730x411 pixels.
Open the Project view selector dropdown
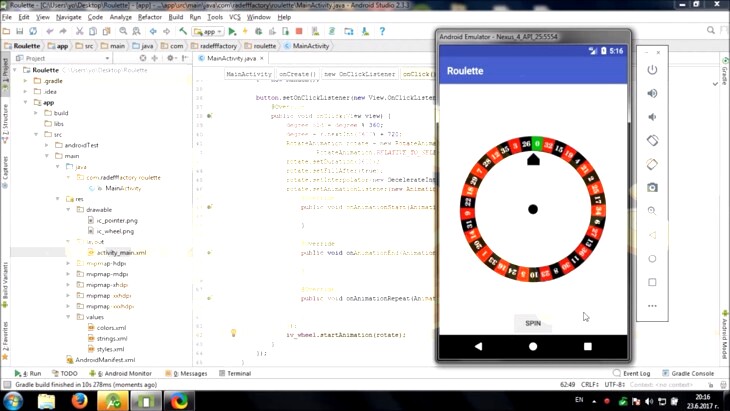point(62,58)
